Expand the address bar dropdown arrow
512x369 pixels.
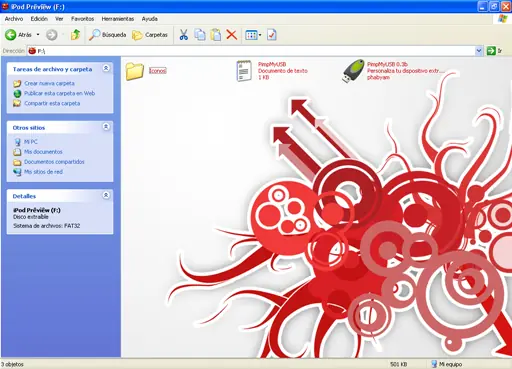(479, 51)
